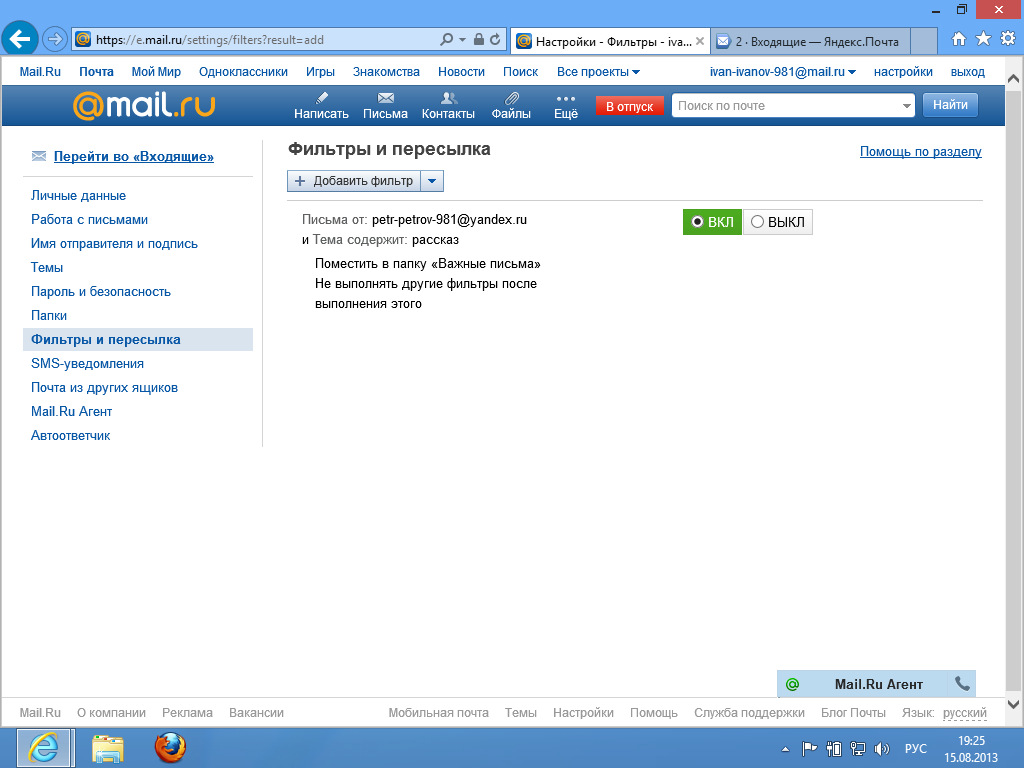Click the phone icon in Mail.Ru Агент bar

(962, 684)
